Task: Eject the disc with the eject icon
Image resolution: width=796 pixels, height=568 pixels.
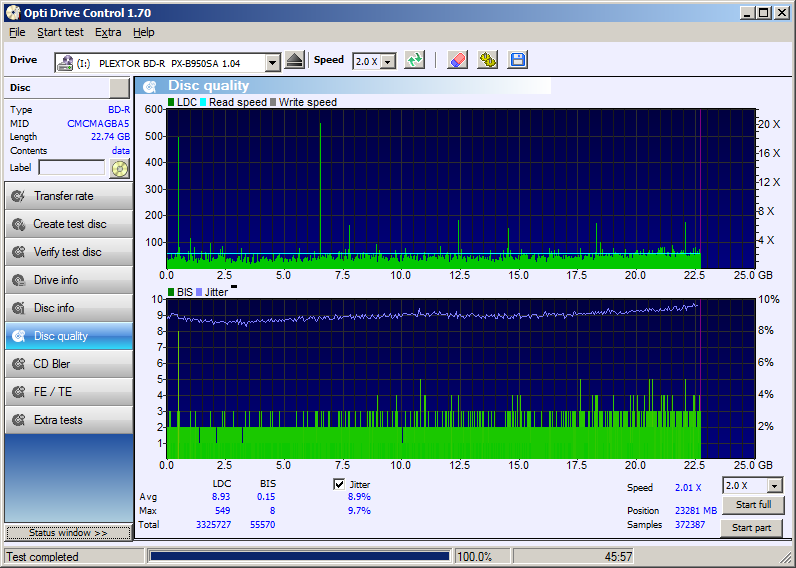Action: (x=294, y=60)
